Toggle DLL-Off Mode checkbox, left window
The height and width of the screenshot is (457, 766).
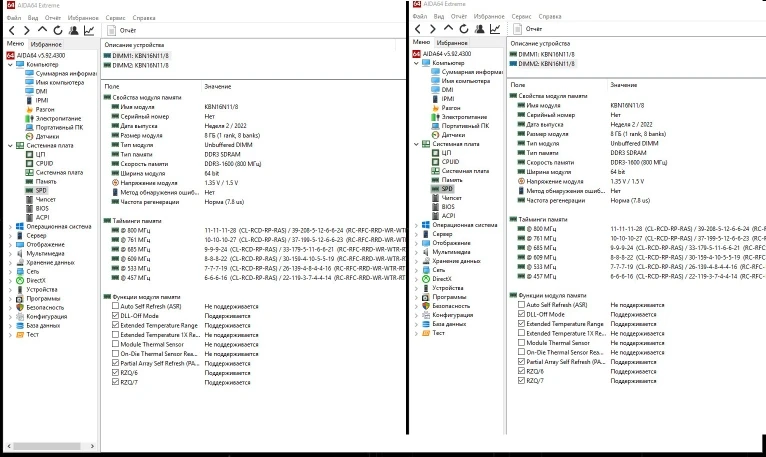(115, 315)
